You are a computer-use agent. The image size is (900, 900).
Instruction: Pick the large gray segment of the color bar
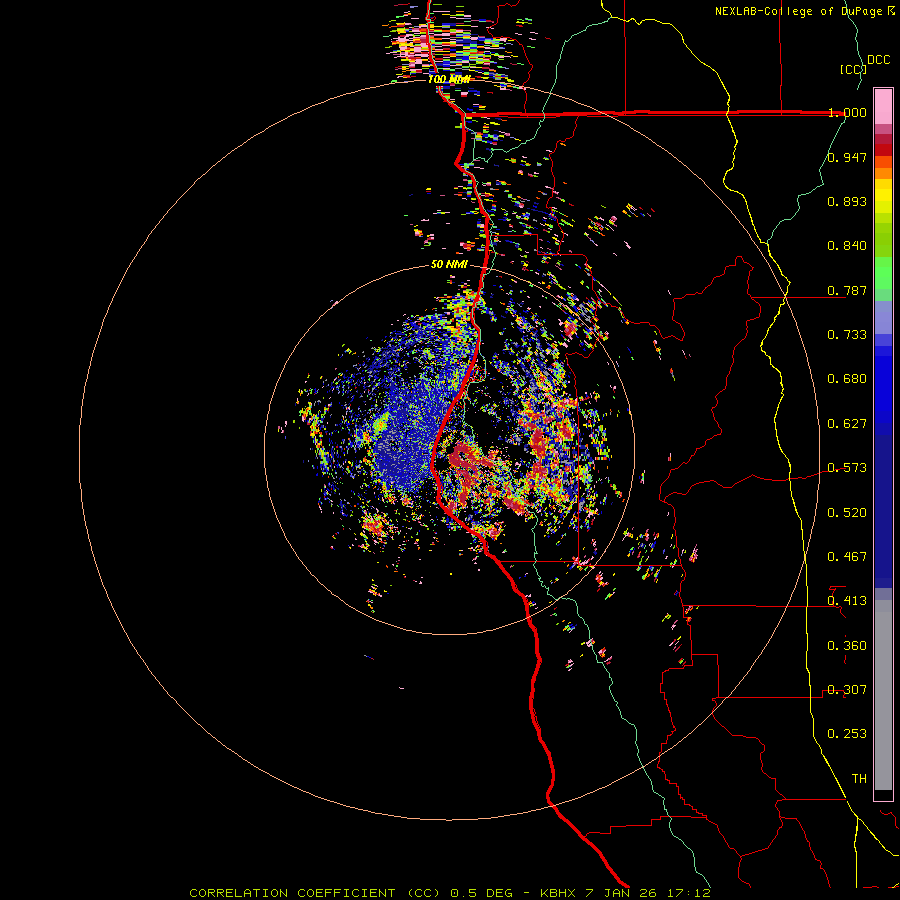click(x=883, y=695)
